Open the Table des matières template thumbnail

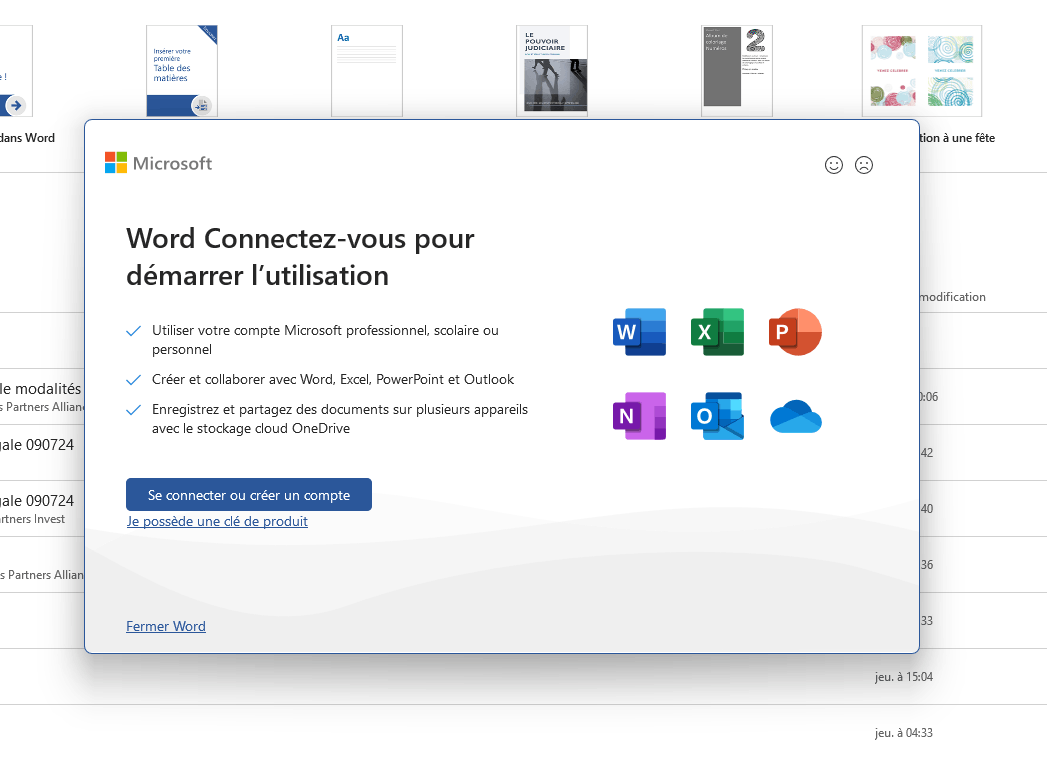tap(182, 71)
